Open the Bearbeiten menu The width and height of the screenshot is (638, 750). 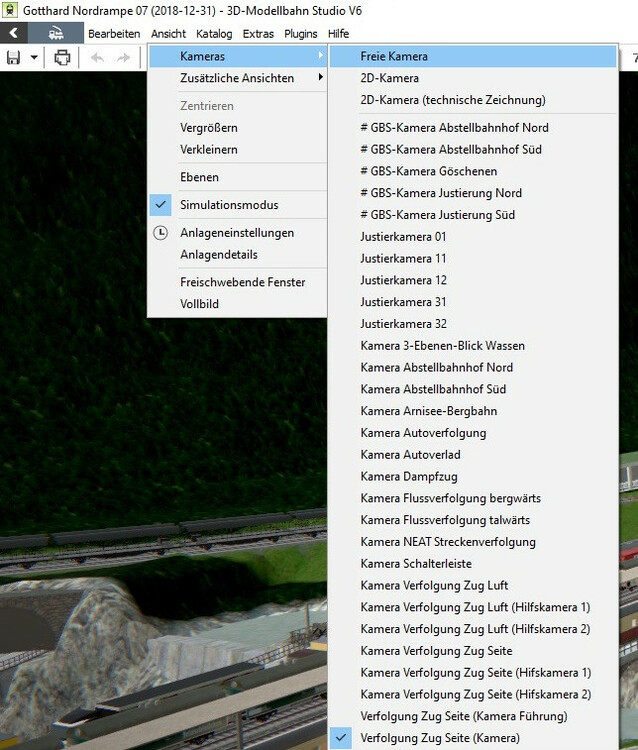tap(114, 33)
